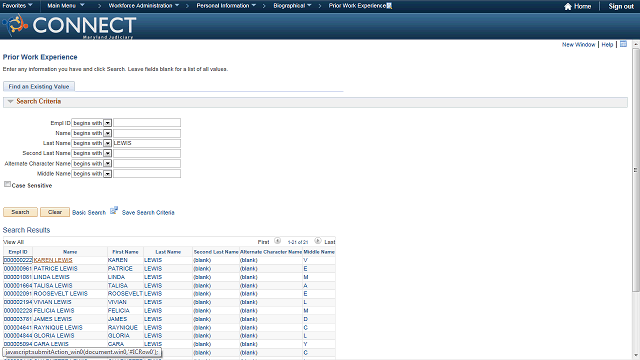This screenshot has width=640, height=360.
Task: Open Name operator dropdown
Action: (x=107, y=133)
